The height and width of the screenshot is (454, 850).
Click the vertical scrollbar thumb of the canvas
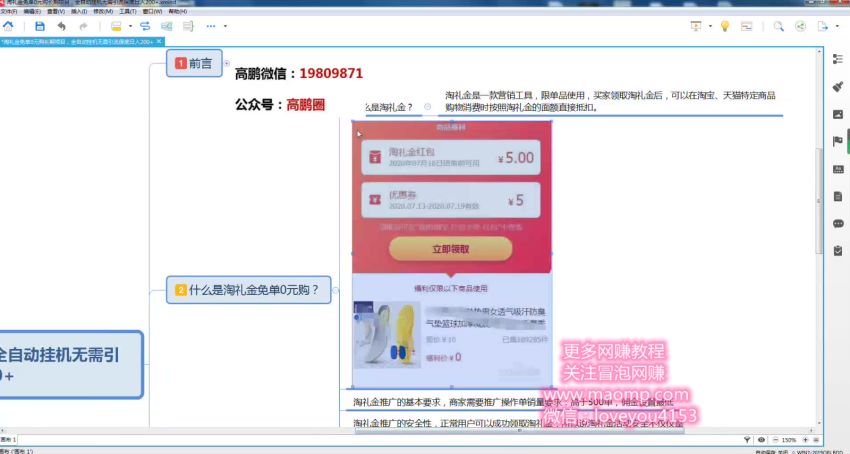[820, 200]
